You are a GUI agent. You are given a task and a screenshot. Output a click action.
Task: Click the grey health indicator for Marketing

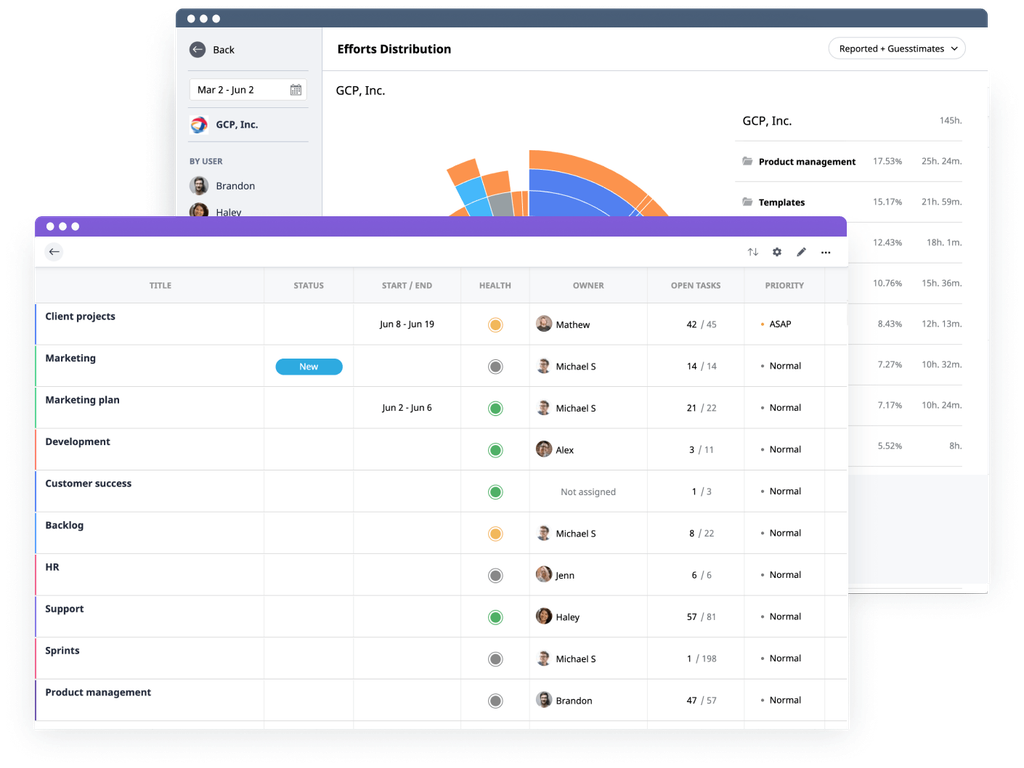pyautogui.click(x=496, y=366)
